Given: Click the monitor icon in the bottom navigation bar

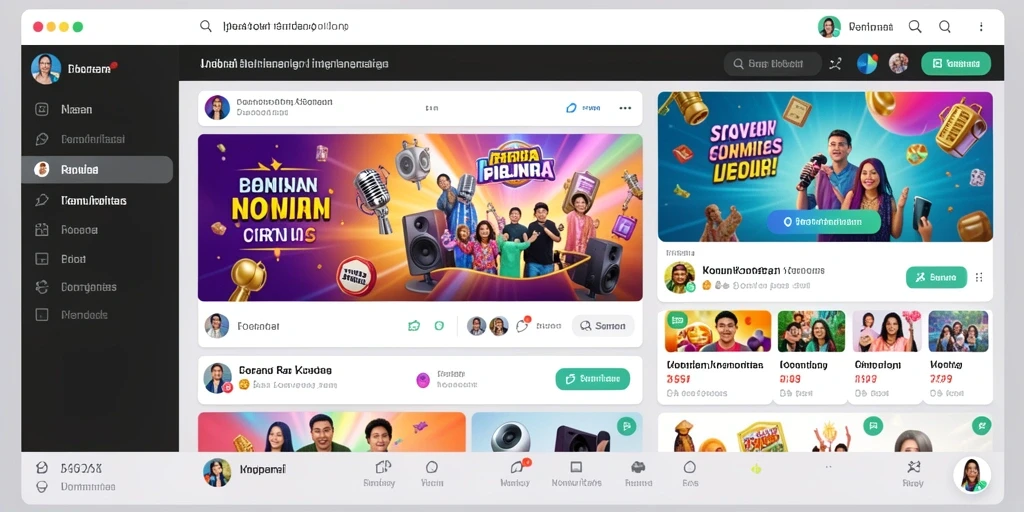Looking at the screenshot, I should coord(576,467).
